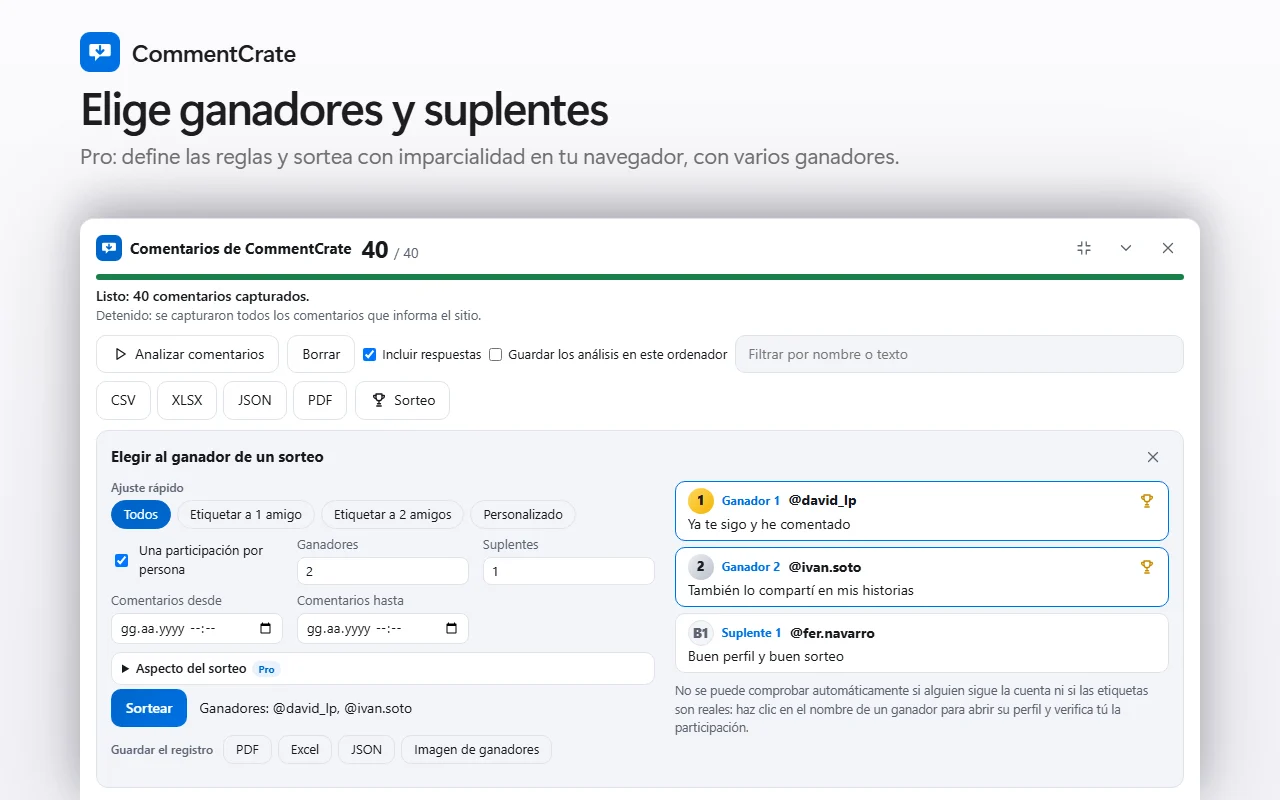The image size is (1280, 800).
Task: Export comments as PDF from top row
Action: (320, 400)
